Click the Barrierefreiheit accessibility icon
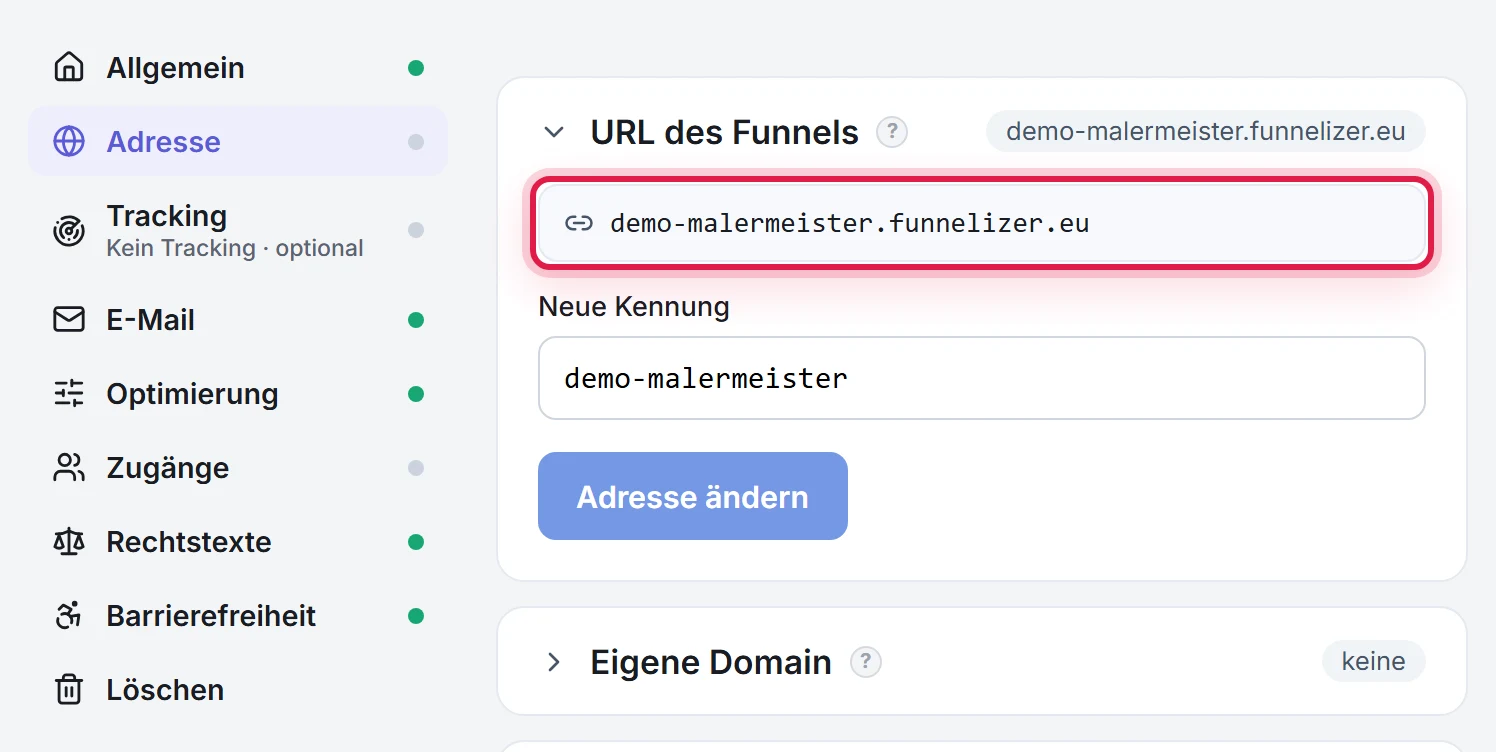 (x=69, y=616)
